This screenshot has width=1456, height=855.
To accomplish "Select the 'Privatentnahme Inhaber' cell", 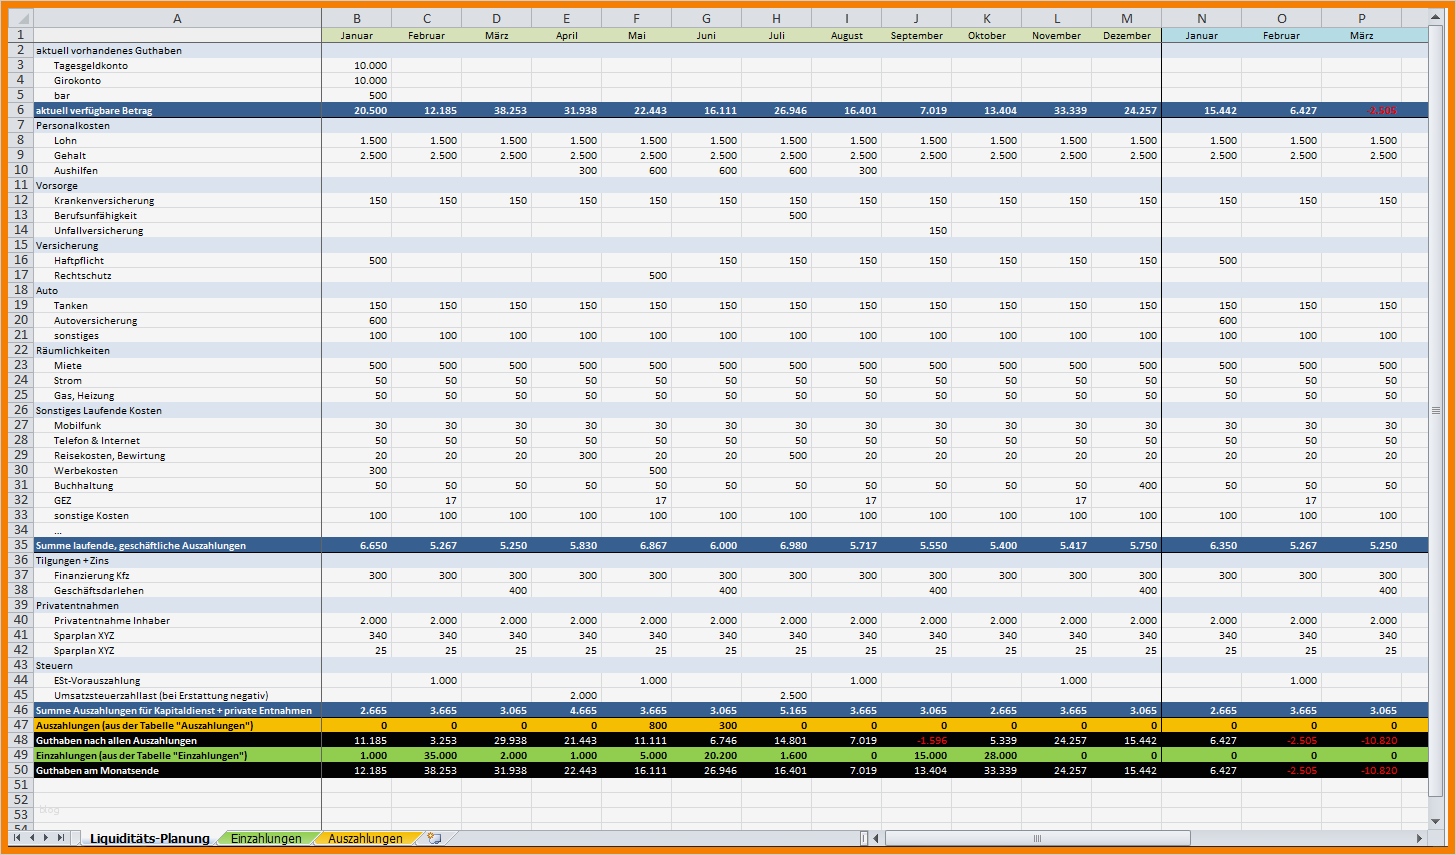I will pyautogui.click(x=177, y=620).
